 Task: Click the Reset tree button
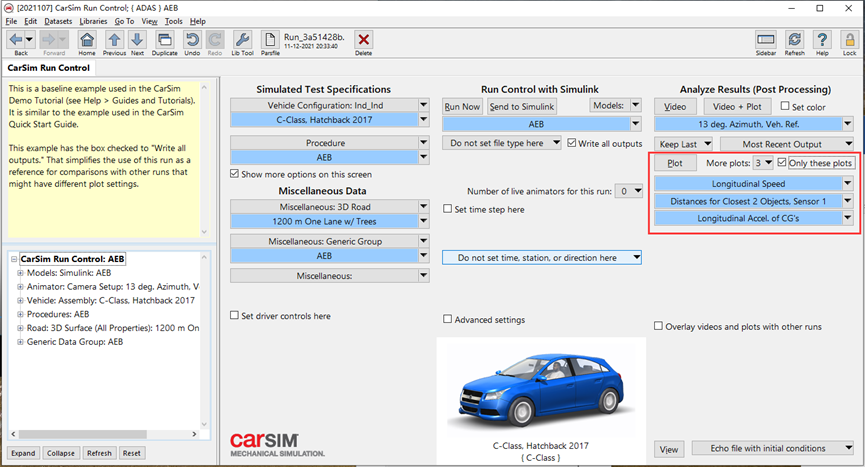coord(131,453)
